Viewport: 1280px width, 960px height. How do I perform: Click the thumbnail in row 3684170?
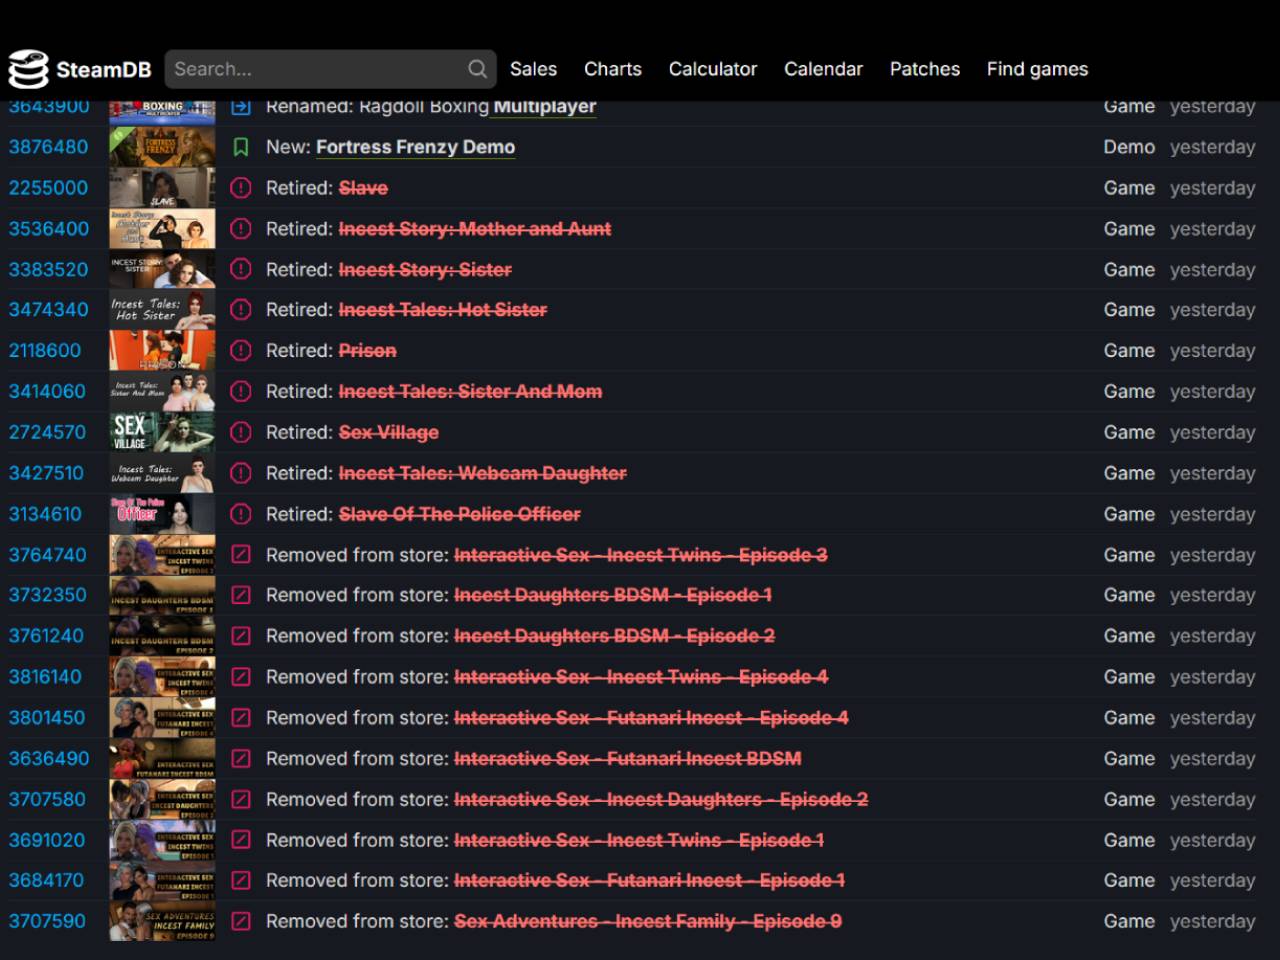pos(162,881)
